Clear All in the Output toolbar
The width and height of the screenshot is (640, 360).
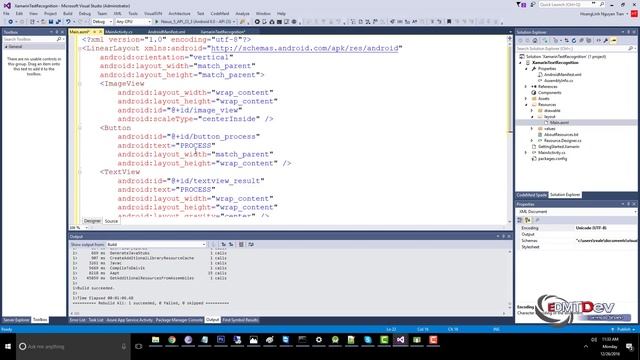tap(241, 244)
